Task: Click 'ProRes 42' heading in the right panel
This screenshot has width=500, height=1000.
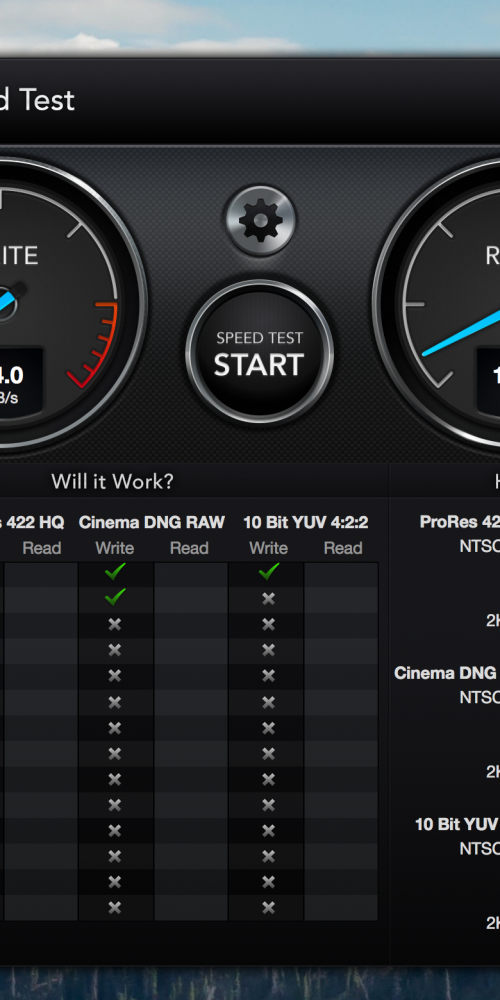Action: (x=459, y=522)
